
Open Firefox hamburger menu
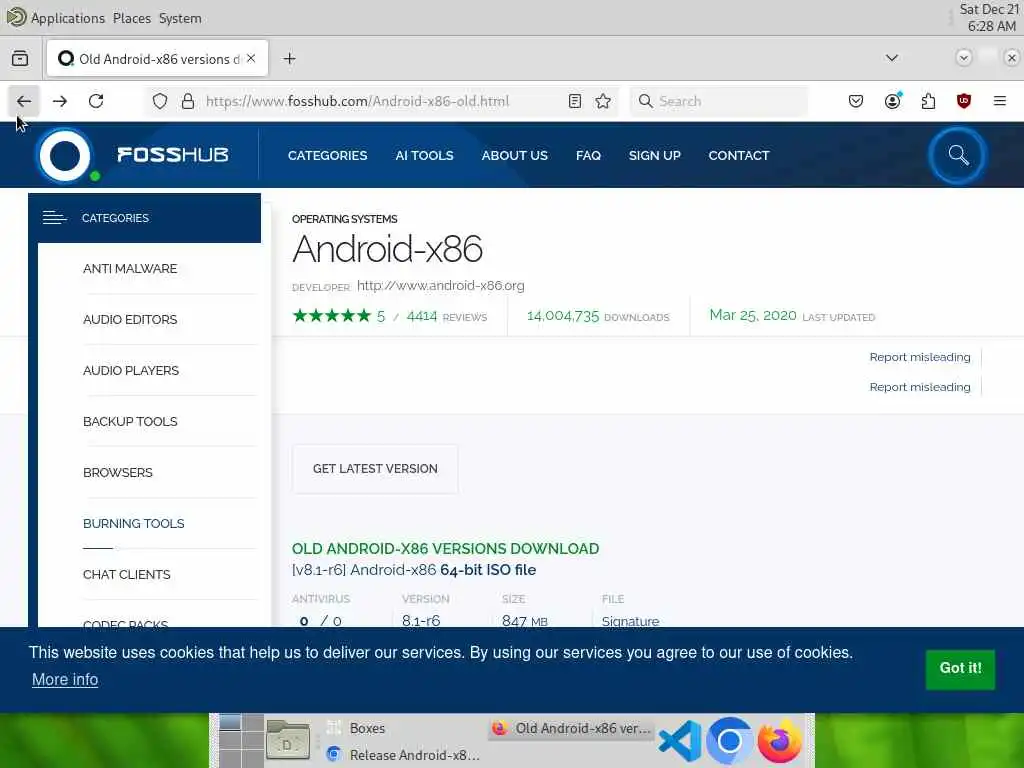point(1000,101)
